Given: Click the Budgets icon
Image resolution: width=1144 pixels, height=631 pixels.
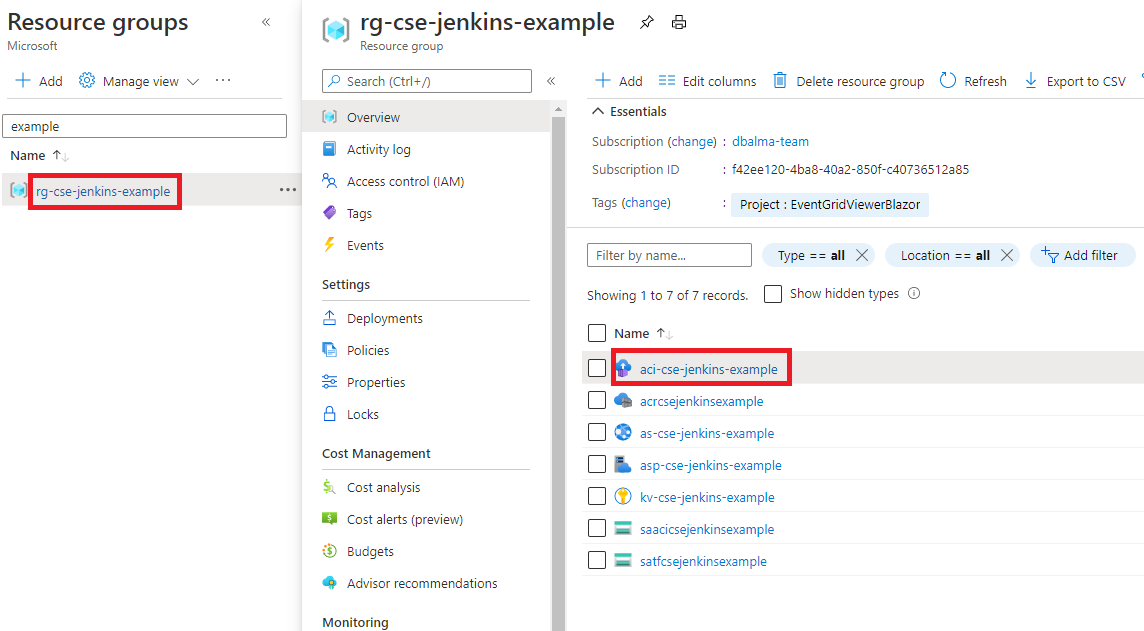Looking at the screenshot, I should pyautogui.click(x=330, y=551).
